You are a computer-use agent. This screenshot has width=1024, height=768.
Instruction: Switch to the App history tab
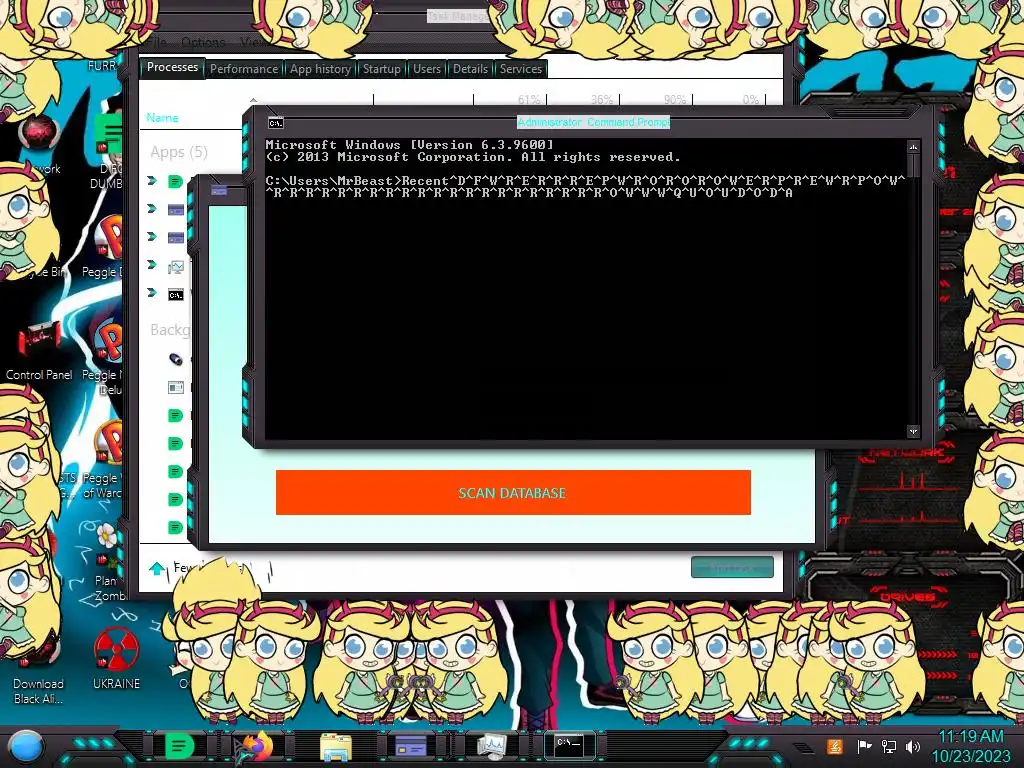pos(320,69)
